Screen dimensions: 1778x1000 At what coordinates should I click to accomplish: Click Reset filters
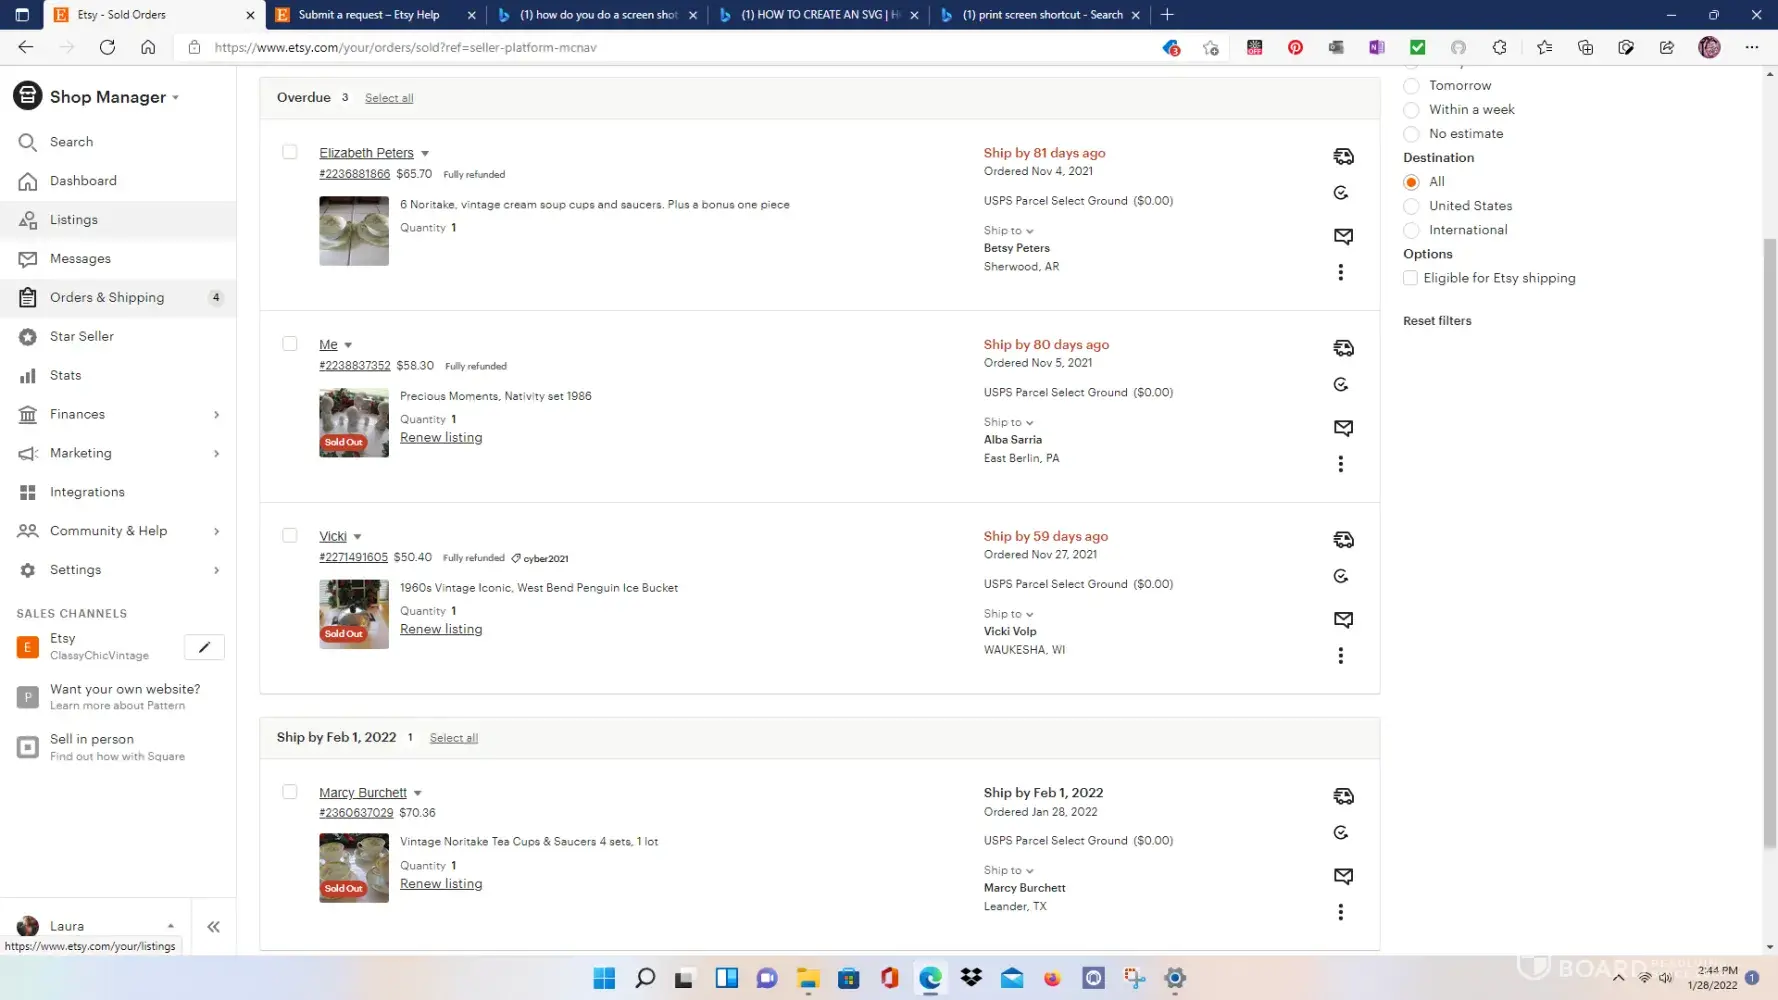tap(1436, 321)
